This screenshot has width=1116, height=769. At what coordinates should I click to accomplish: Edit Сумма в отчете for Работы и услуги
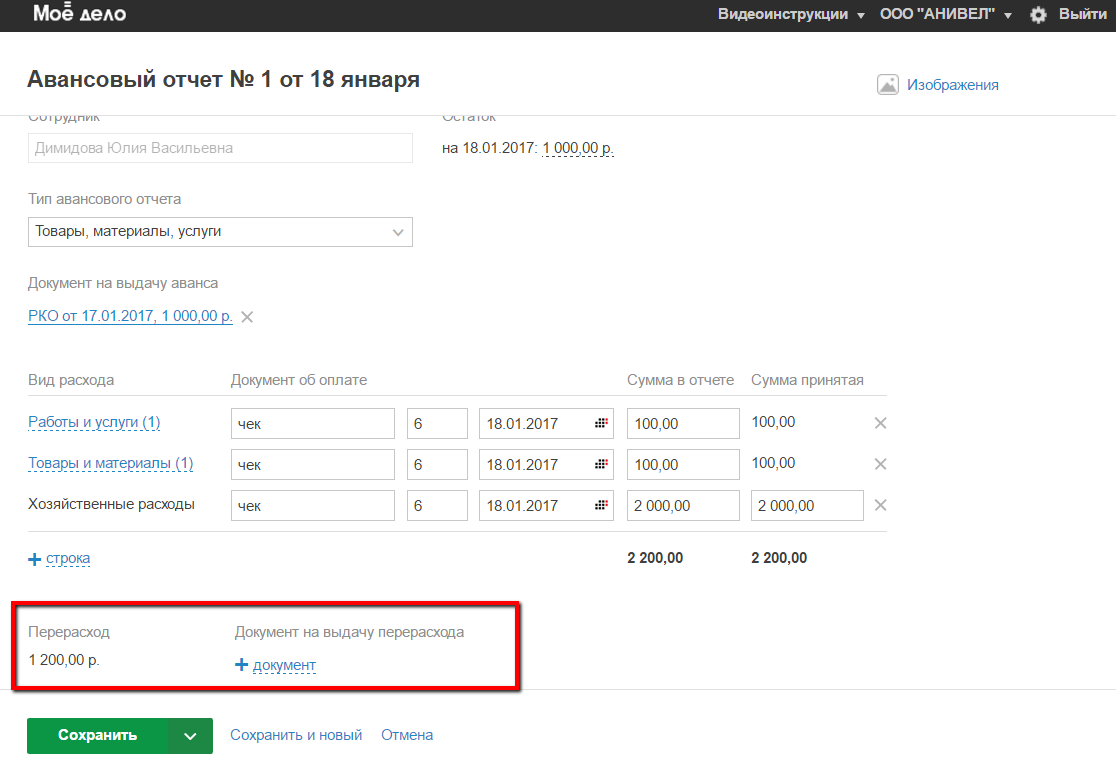(x=683, y=424)
